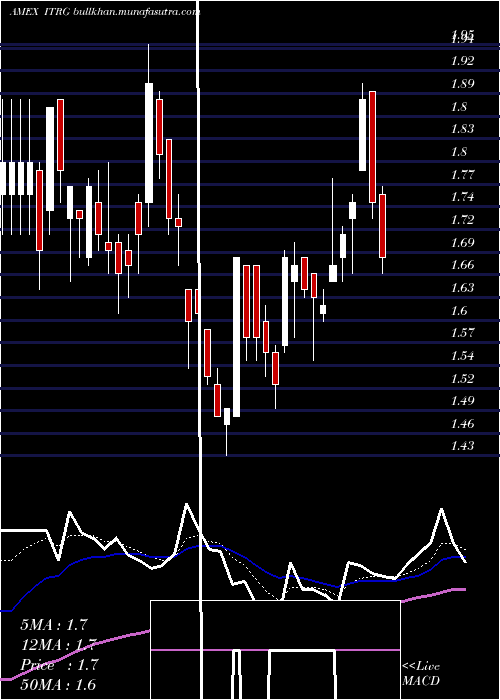
Task: Select the 1.83 price axis label
Action: pos(462,129)
